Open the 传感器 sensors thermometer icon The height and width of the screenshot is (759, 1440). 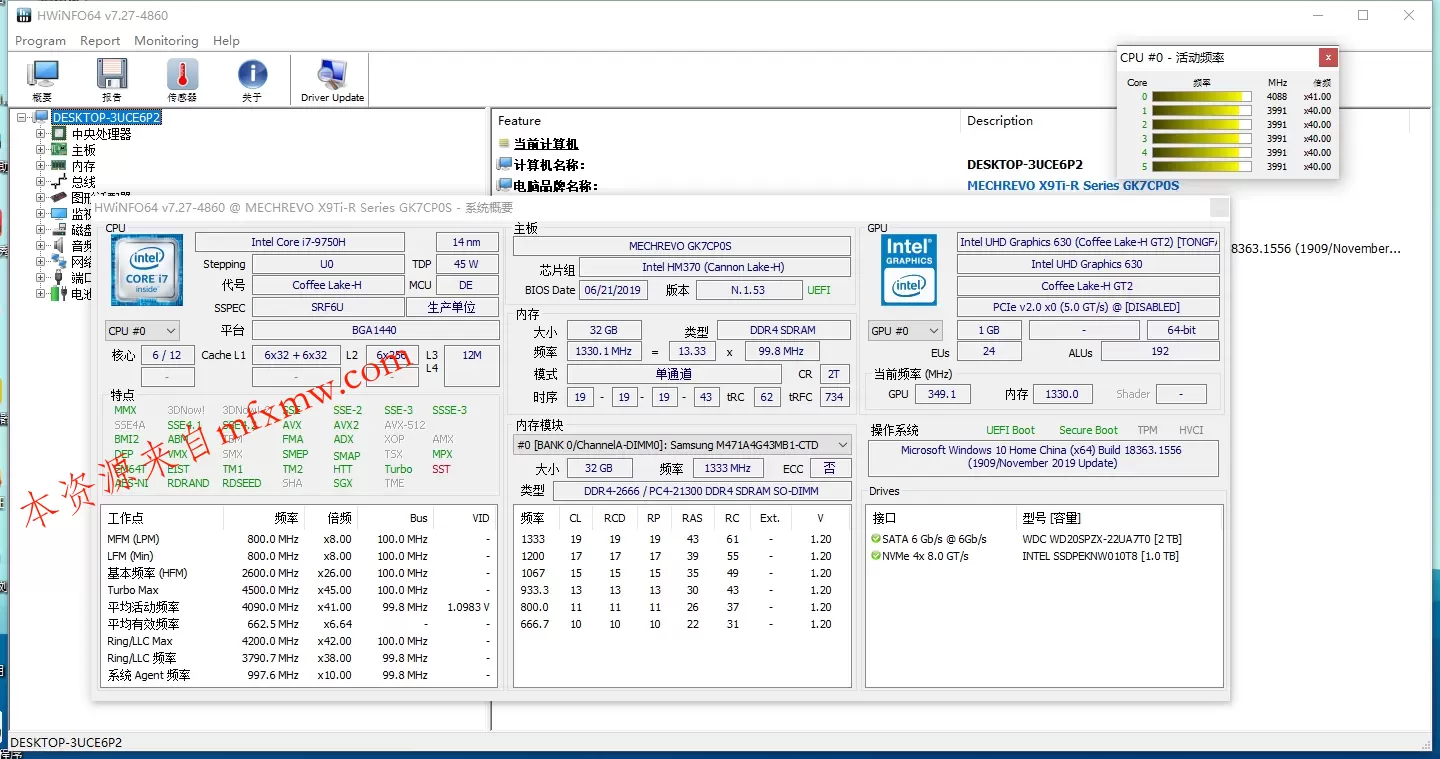click(x=182, y=75)
